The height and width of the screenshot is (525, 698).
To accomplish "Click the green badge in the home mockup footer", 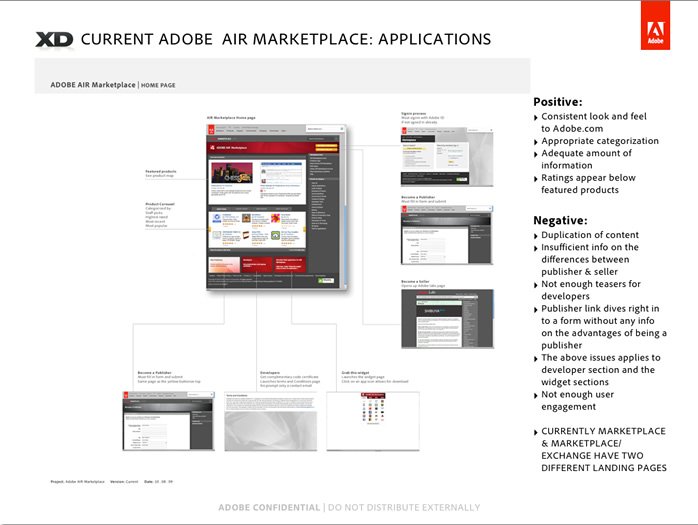I will pos(326,281).
